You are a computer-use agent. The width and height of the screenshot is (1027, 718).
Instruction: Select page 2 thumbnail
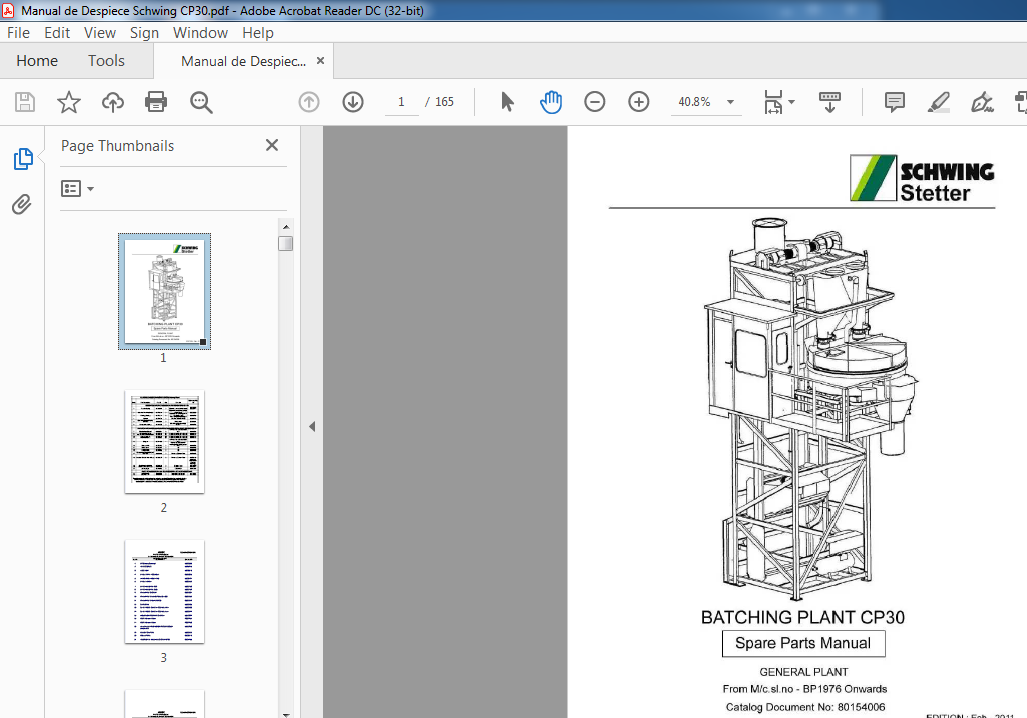click(164, 442)
